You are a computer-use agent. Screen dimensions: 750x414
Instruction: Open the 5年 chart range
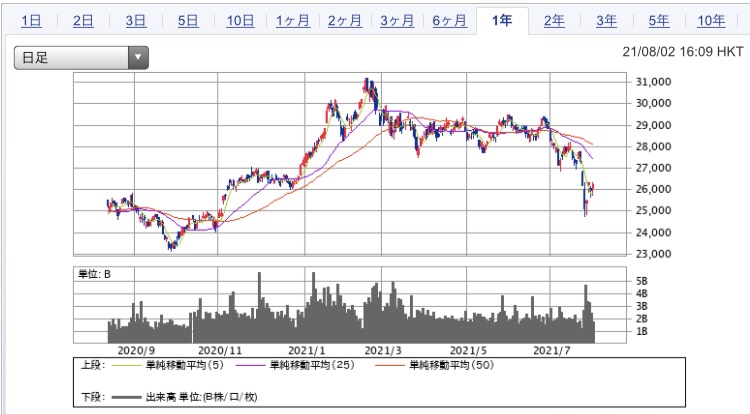pos(659,21)
